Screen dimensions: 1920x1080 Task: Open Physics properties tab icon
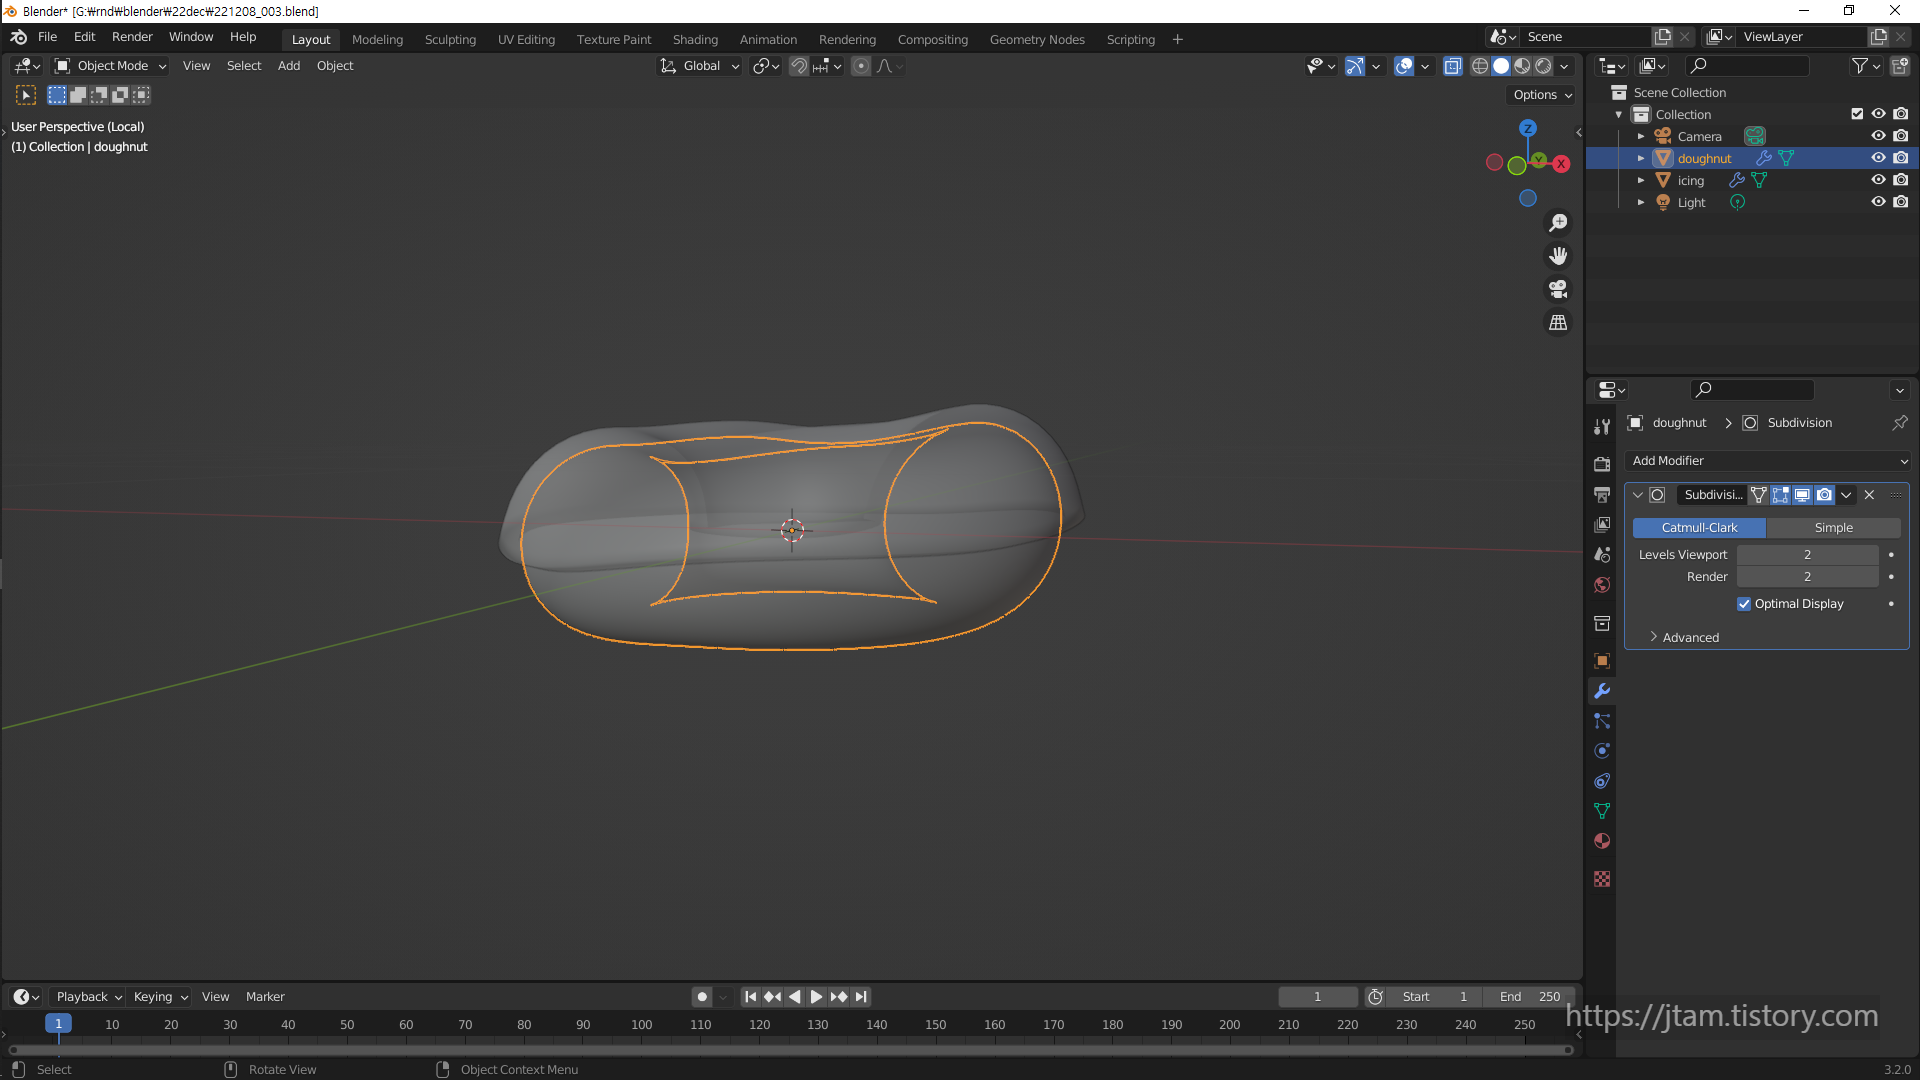[1602, 751]
